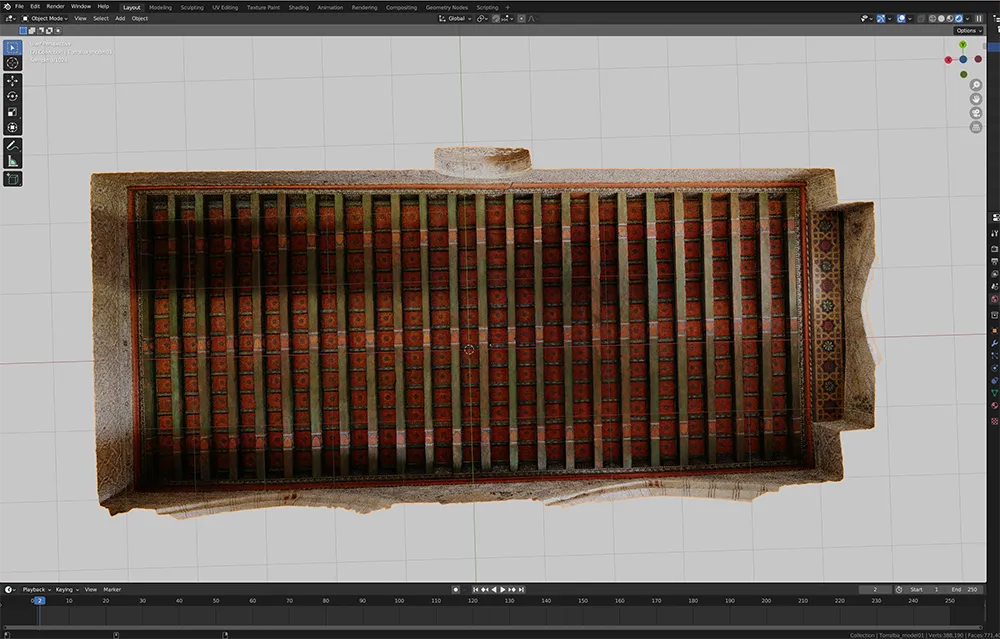Screen dimensions: 1000x639
Task: Select the Move tool
Action: click(x=13, y=80)
